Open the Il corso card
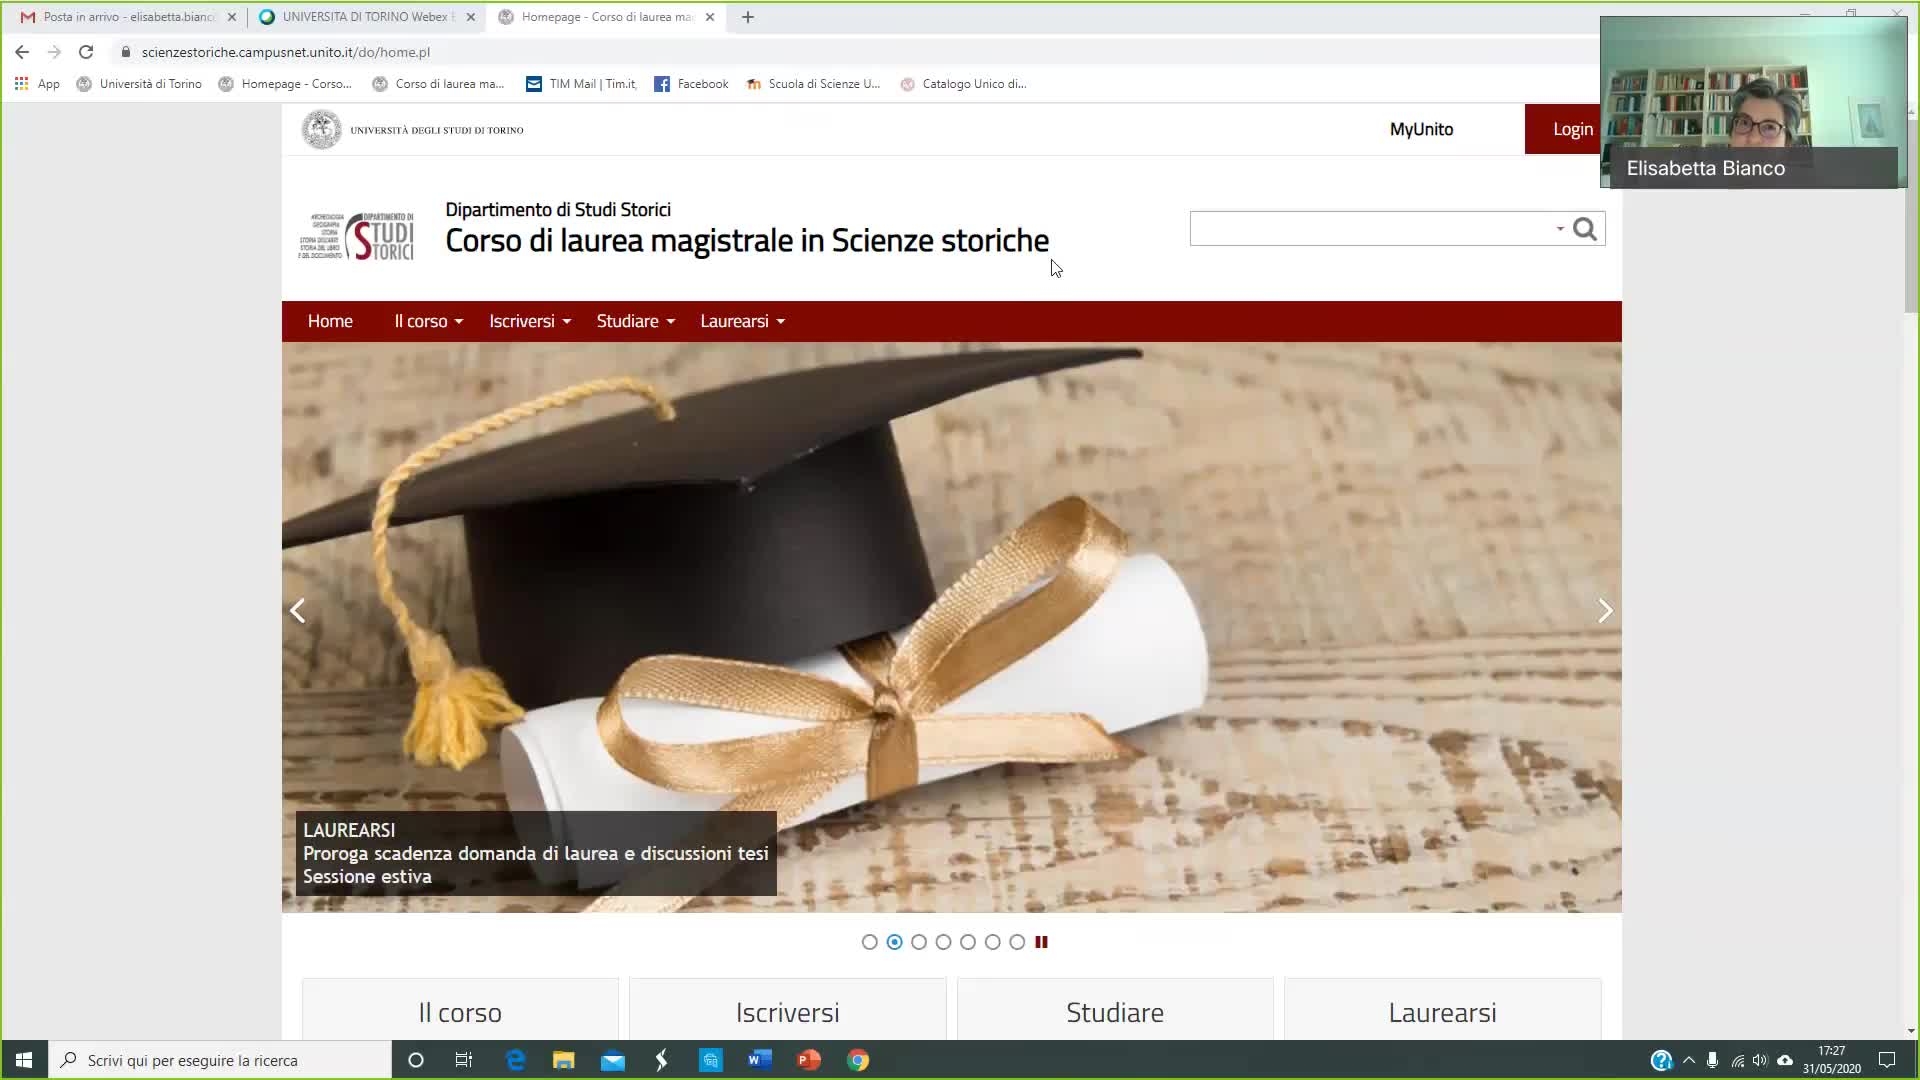1920x1080 pixels. pyautogui.click(x=460, y=1010)
